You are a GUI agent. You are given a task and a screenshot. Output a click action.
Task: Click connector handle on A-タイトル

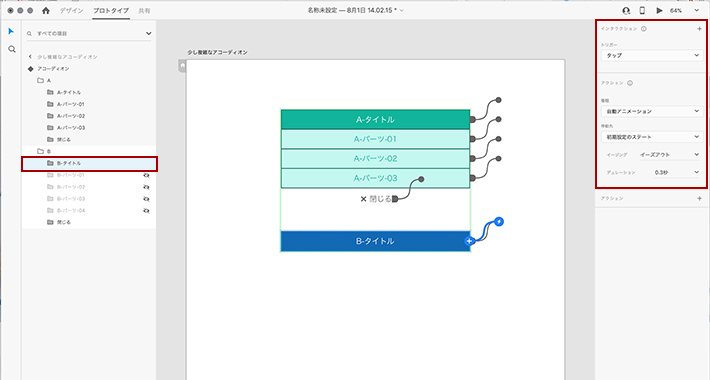coord(472,120)
